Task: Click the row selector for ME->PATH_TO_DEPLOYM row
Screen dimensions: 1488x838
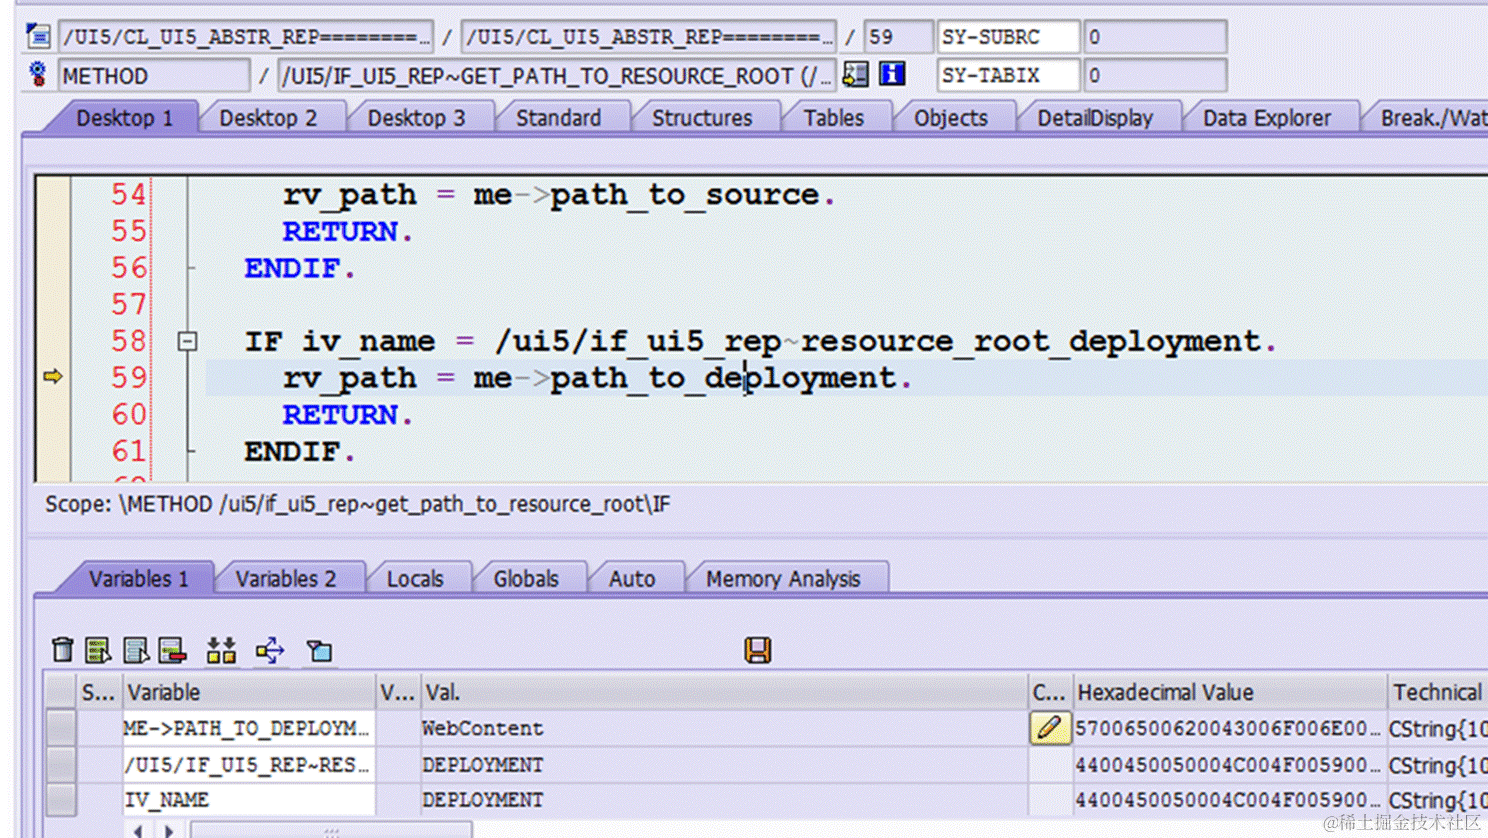Action: 61,728
